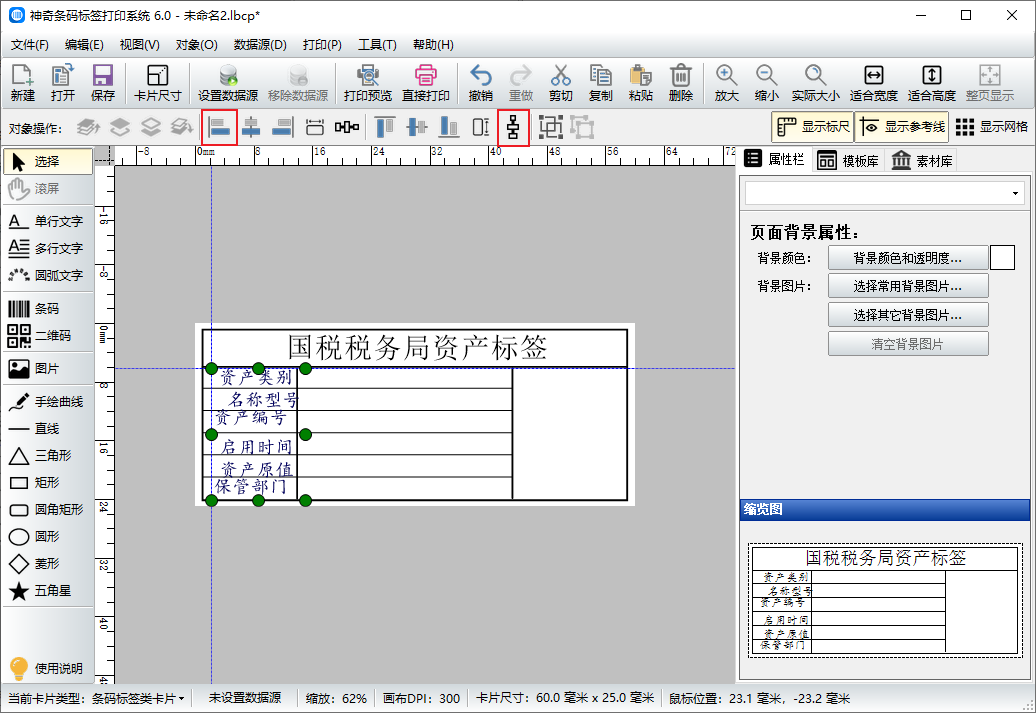
Task: Click the 背景颜色和透明度 button
Action: click(907, 258)
